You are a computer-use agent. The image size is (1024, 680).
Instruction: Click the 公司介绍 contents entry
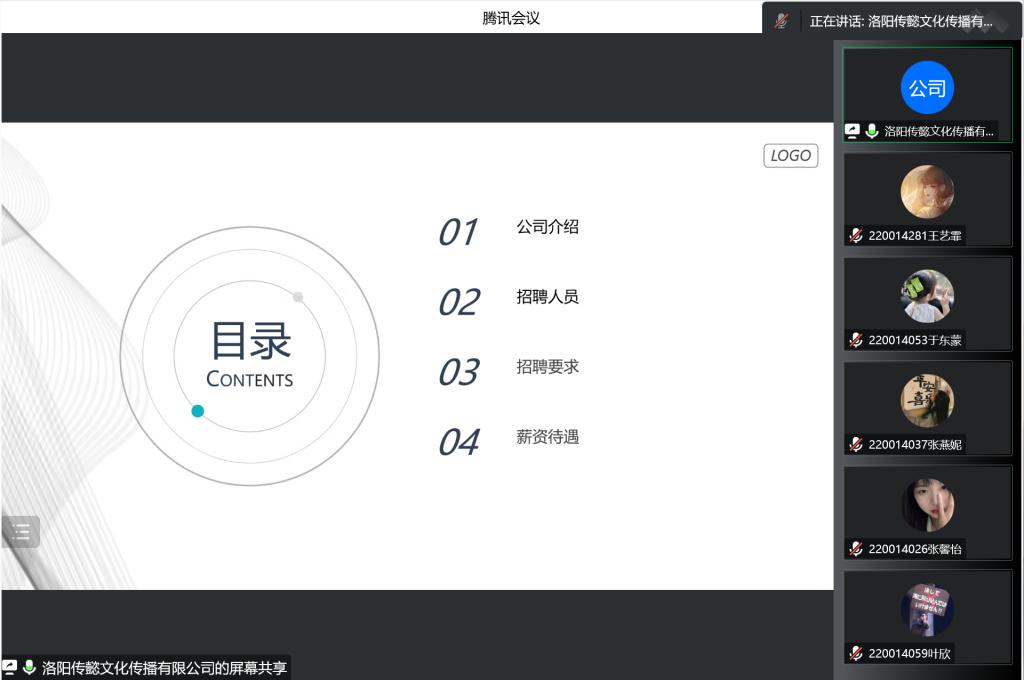click(x=547, y=227)
